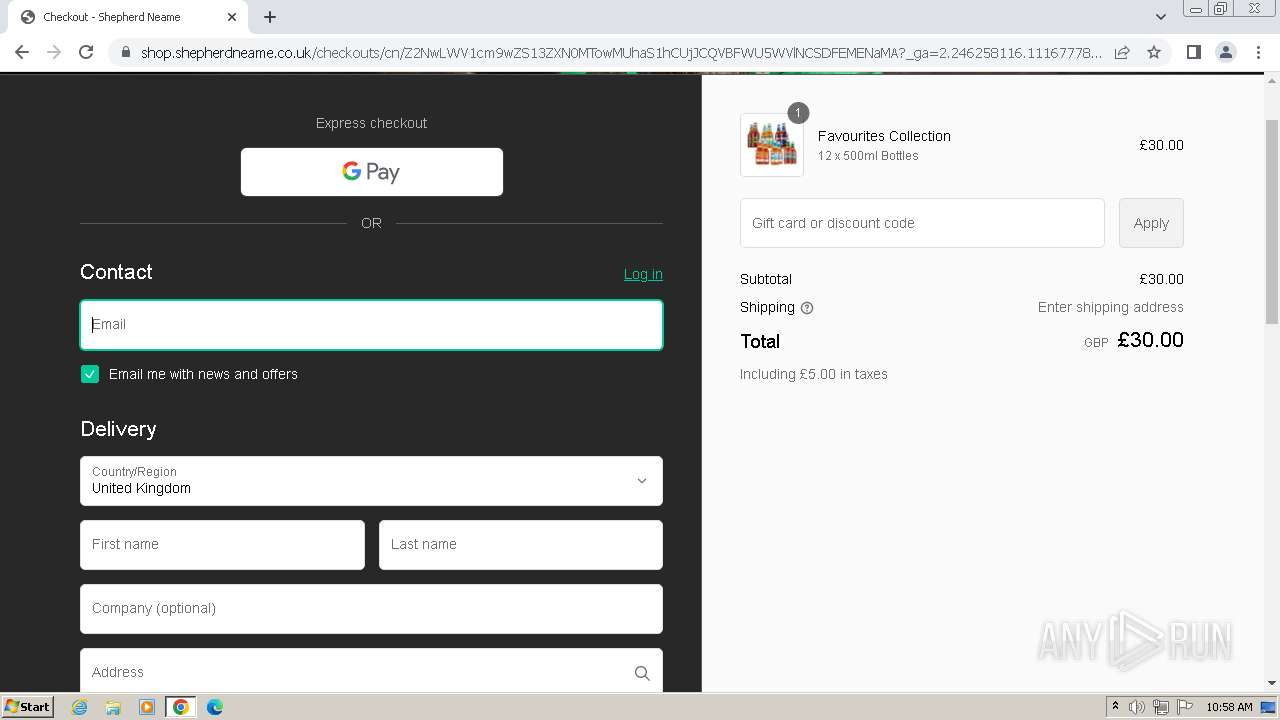Click the £30.00 total amount
The height and width of the screenshot is (720, 1280).
(1150, 340)
